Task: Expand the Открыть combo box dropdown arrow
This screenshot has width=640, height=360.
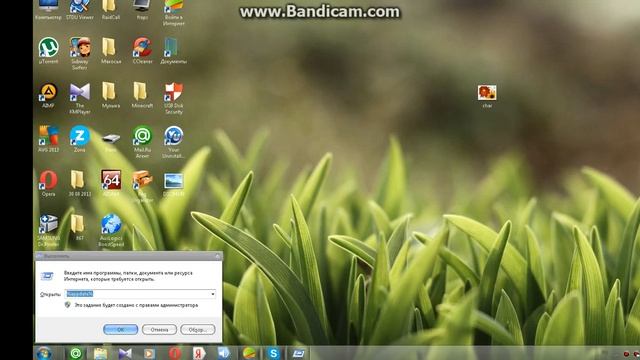Action: pos(213,294)
